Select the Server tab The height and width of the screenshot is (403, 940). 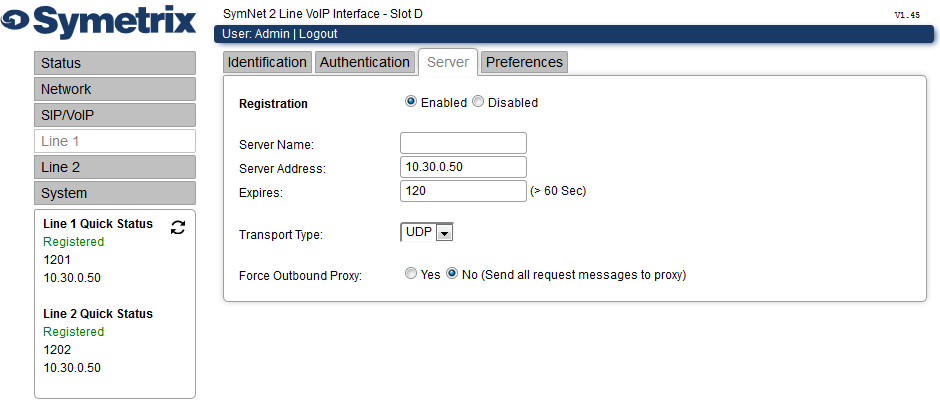point(448,62)
